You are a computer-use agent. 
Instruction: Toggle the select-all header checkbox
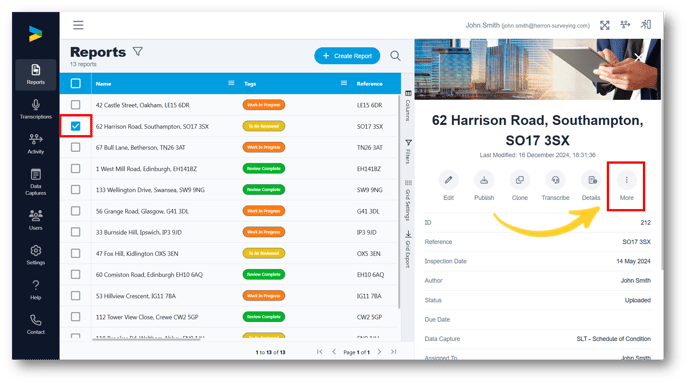pos(75,83)
